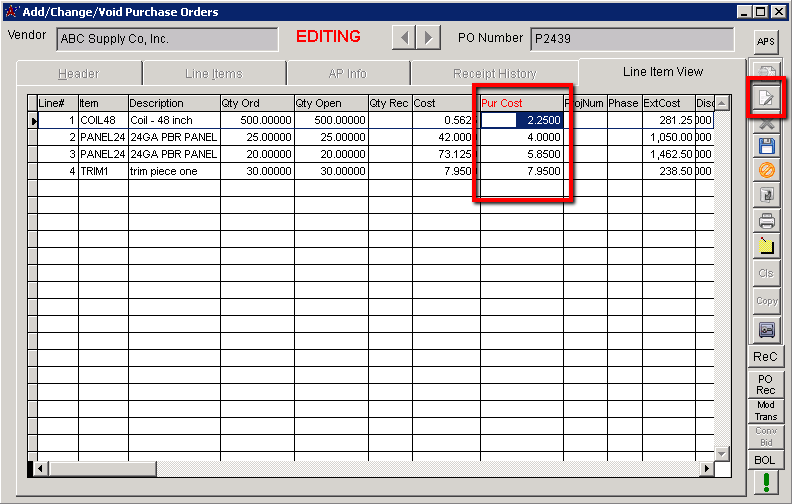Open PO Rec from sidebar
The image size is (792, 504).
click(766, 384)
